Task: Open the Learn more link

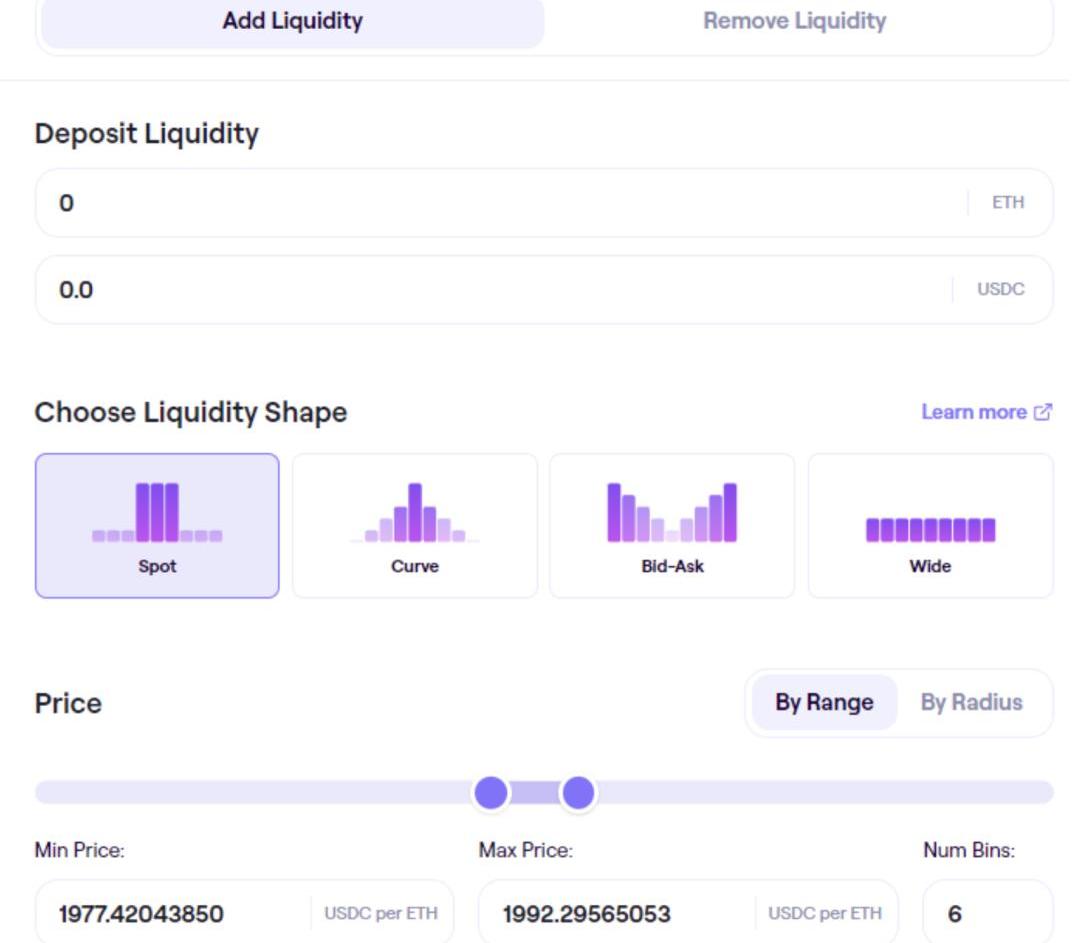Action: click(973, 412)
